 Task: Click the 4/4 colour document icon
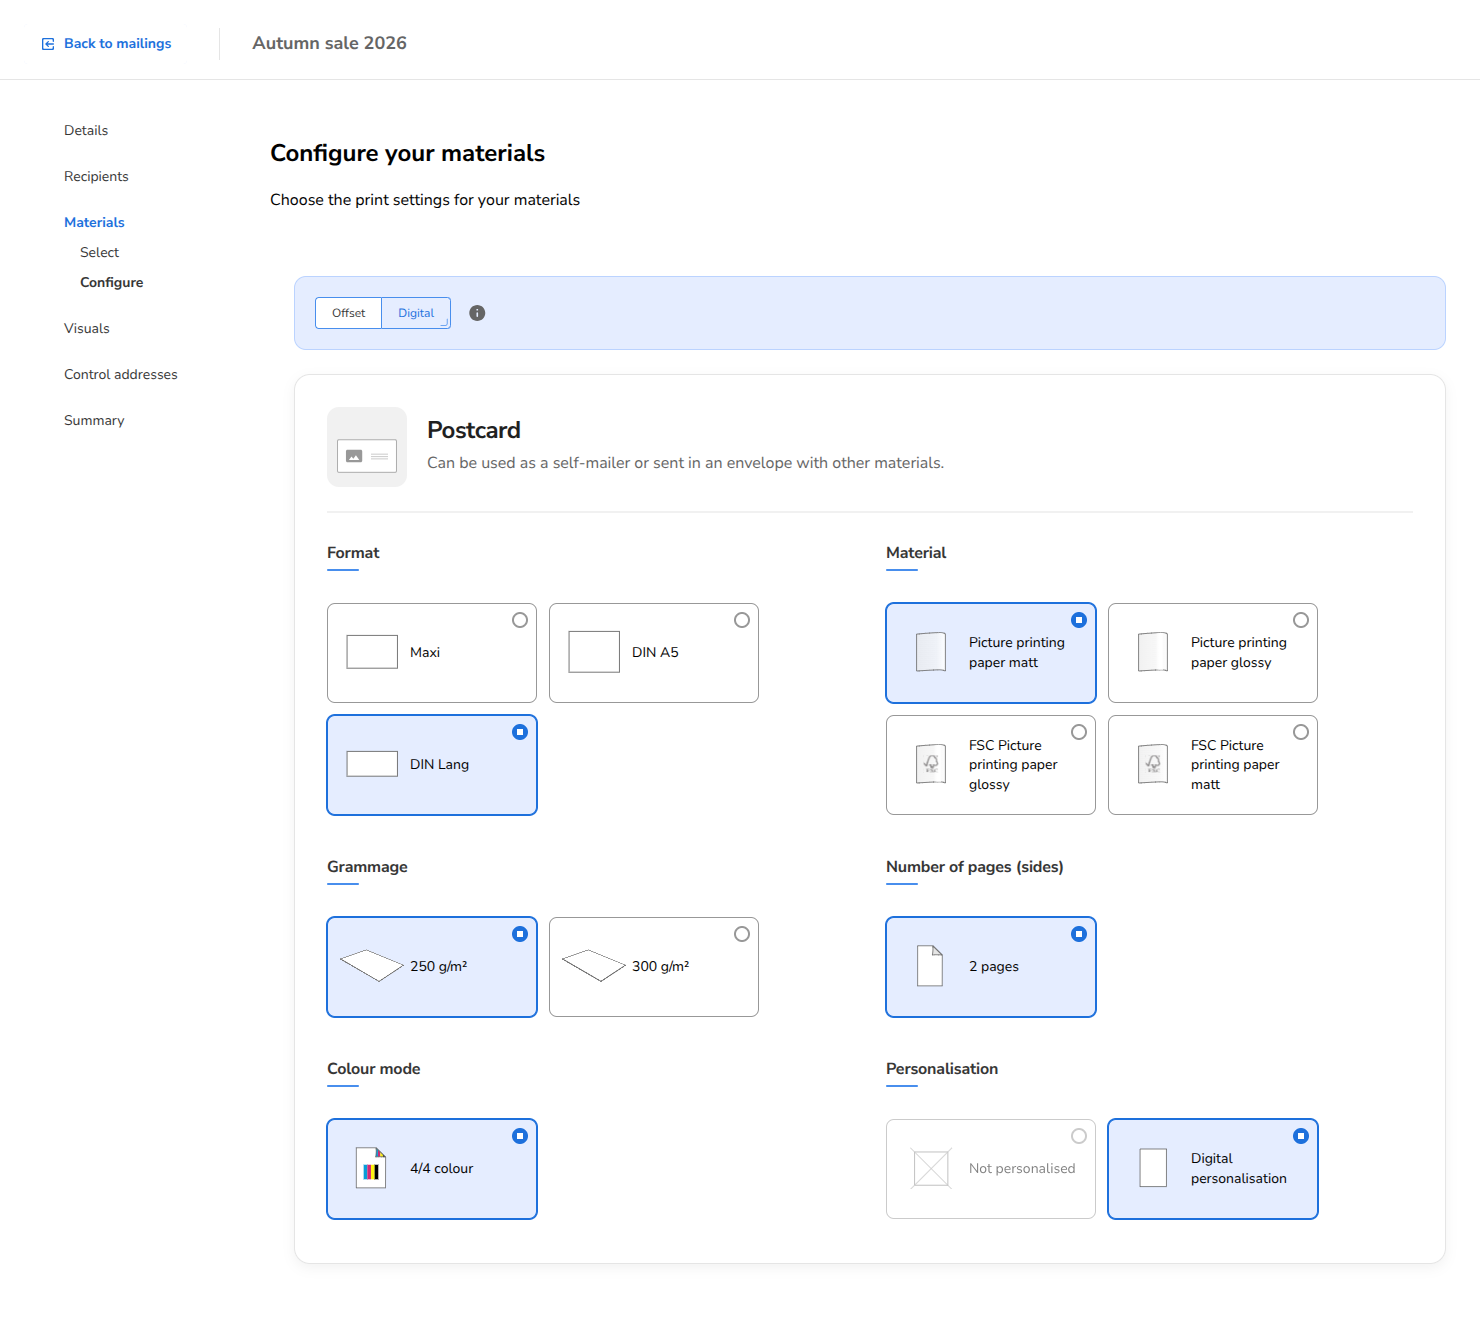[x=371, y=1168]
